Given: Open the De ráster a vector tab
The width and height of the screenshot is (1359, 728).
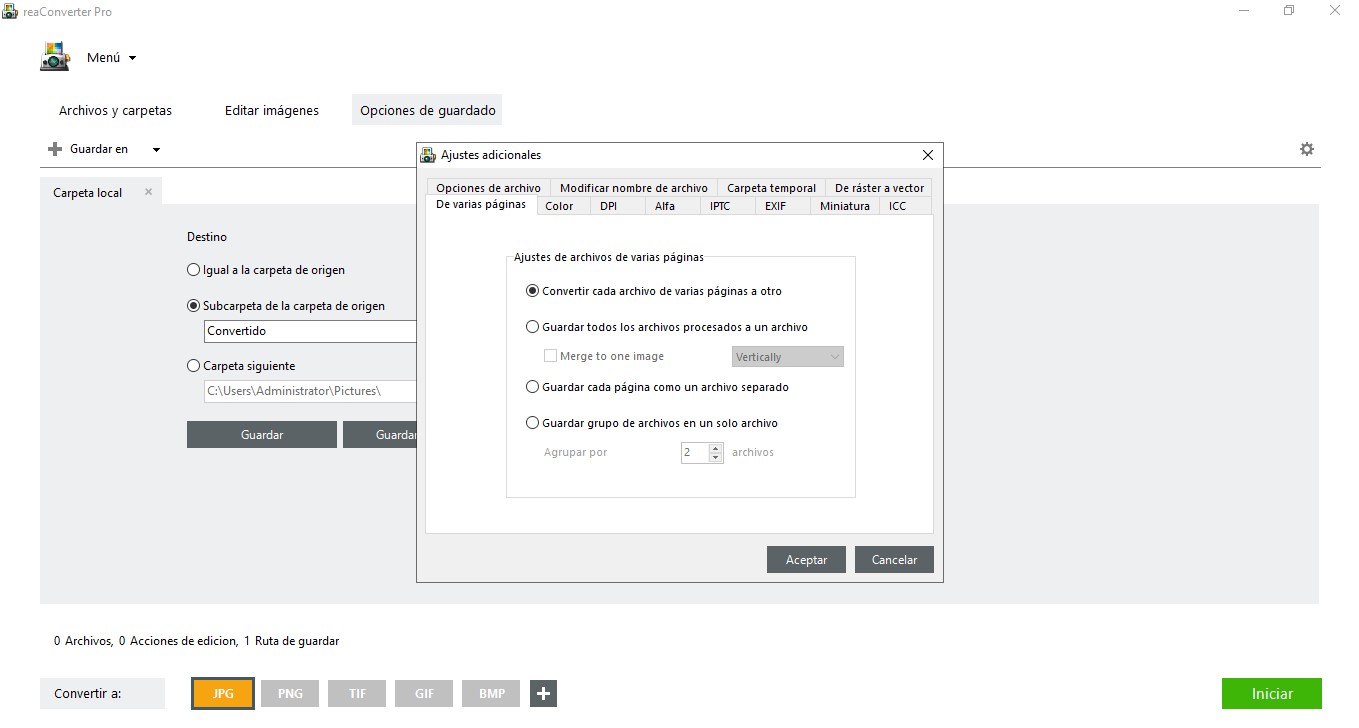Looking at the screenshot, I should pos(879,188).
